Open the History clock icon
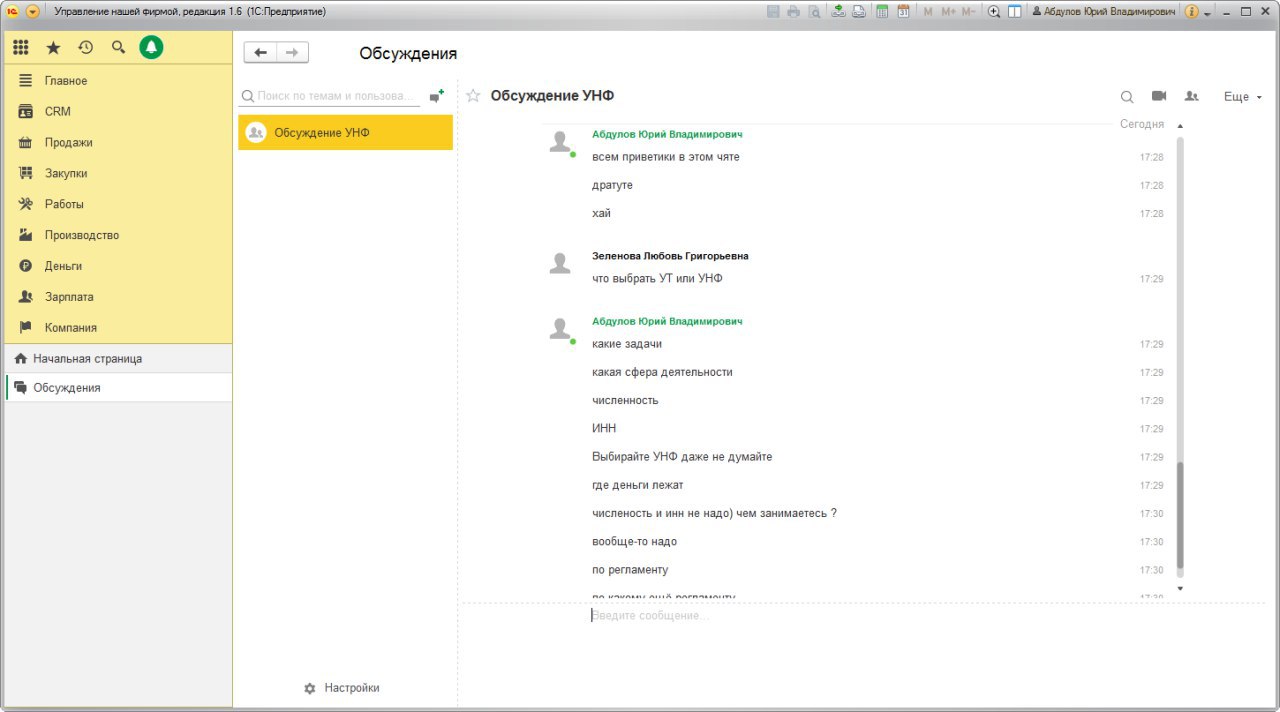The width and height of the screenshot is (1280, 712). [86, 47]
